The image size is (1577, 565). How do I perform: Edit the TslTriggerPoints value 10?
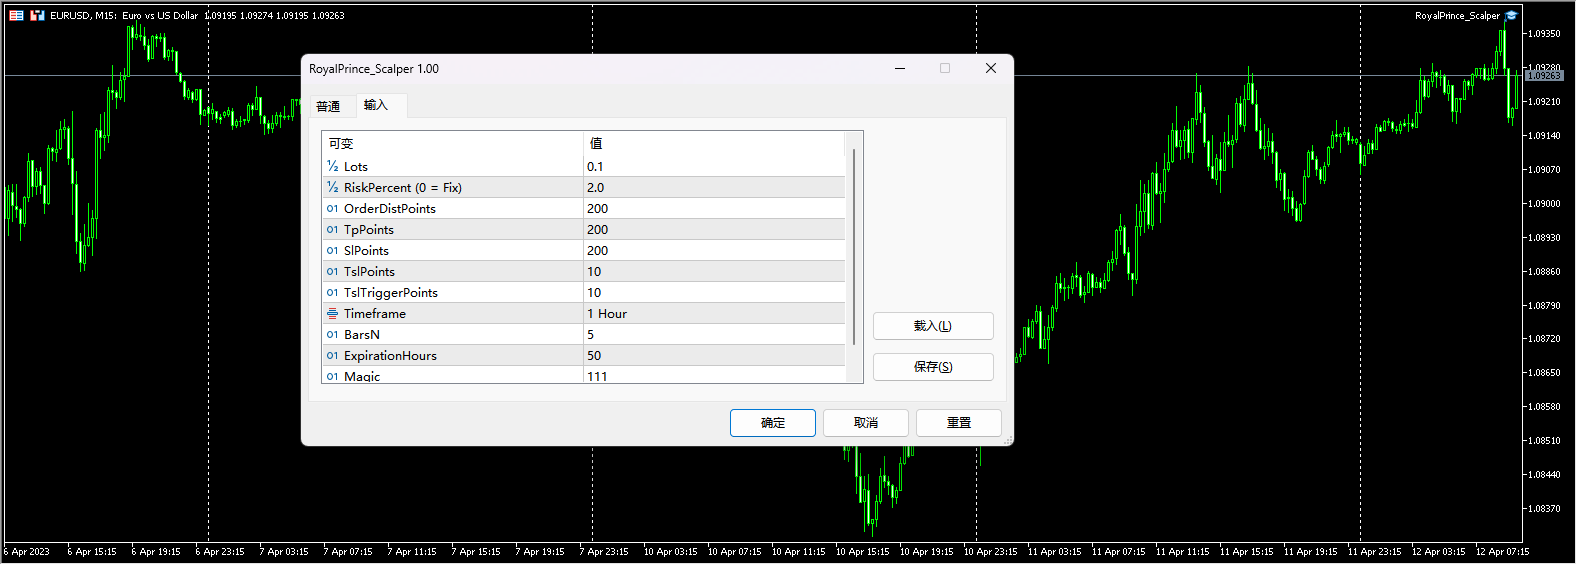tap(714, 292)
